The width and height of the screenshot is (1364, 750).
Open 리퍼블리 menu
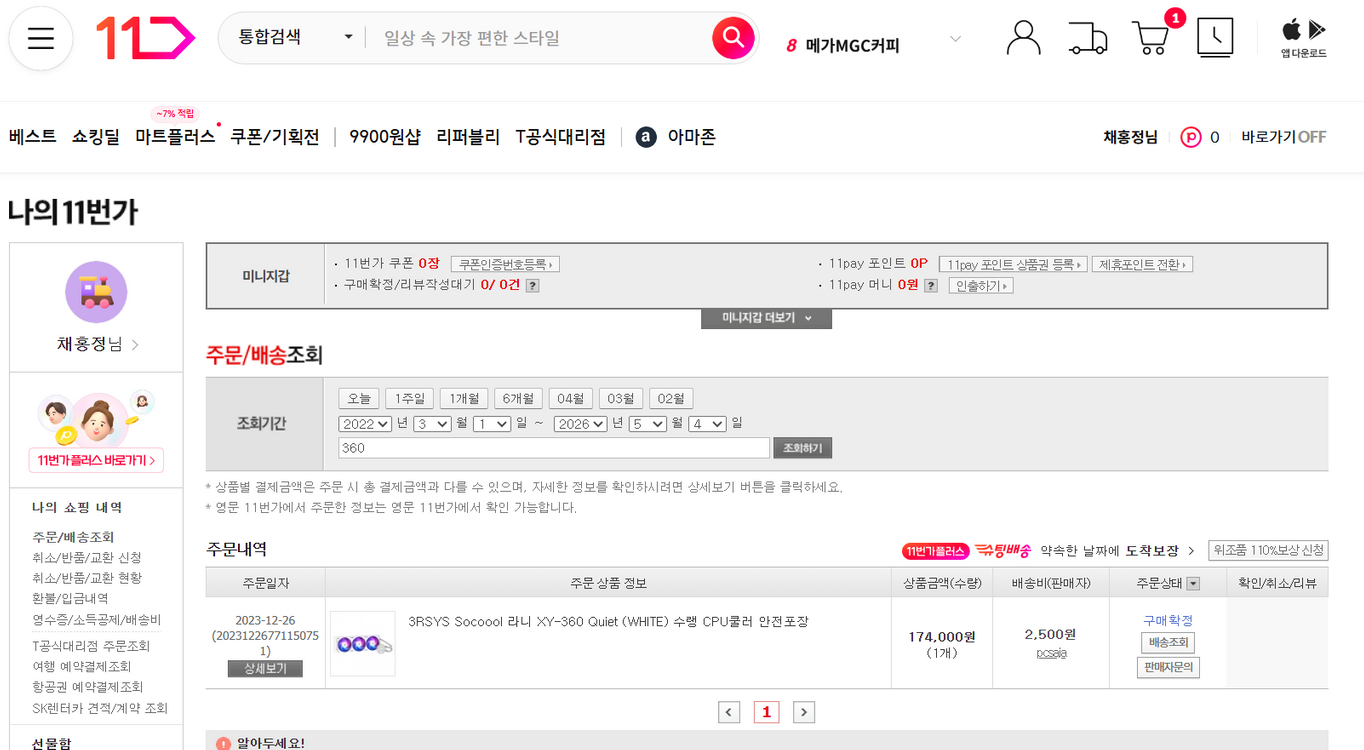click(468, 137)
